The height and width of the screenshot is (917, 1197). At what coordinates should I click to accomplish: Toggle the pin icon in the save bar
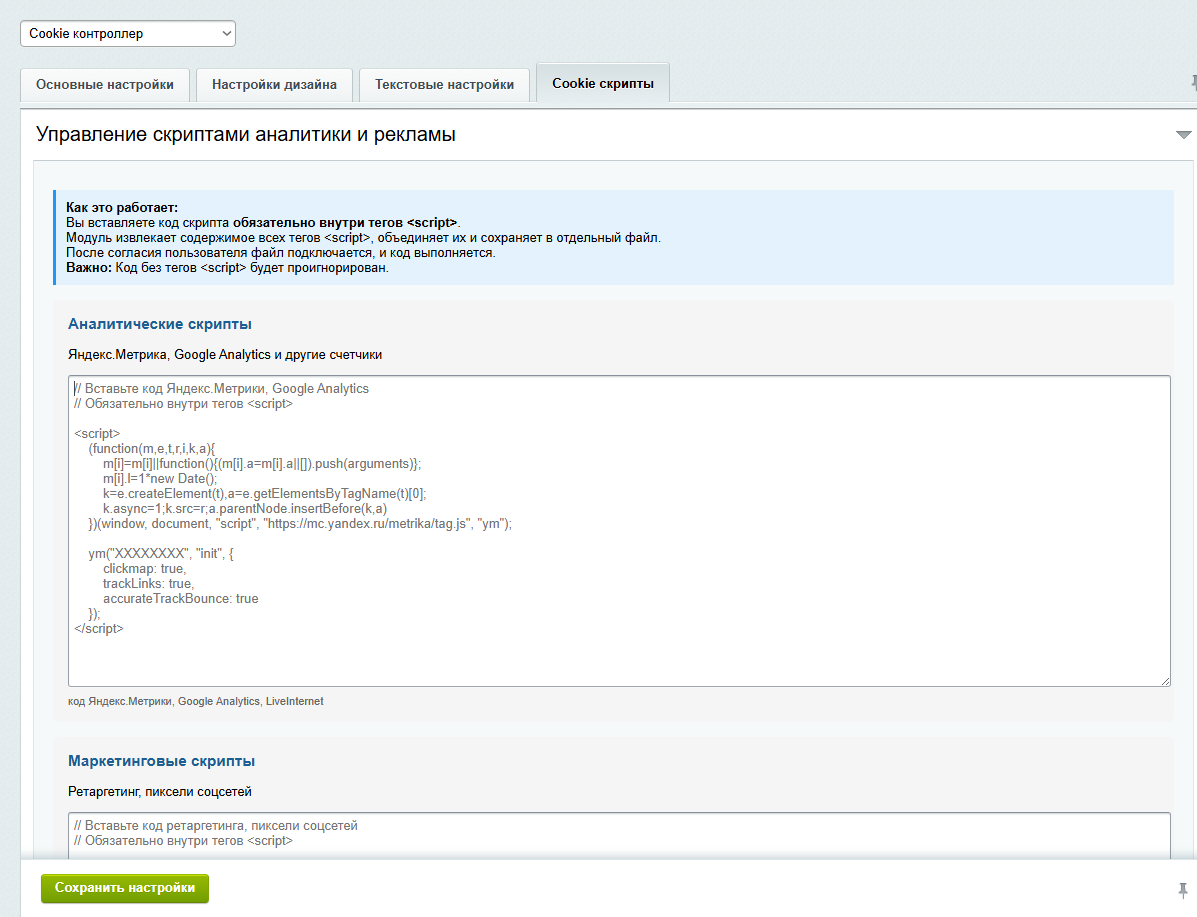pyautogui.click(x=1182, y=890)
